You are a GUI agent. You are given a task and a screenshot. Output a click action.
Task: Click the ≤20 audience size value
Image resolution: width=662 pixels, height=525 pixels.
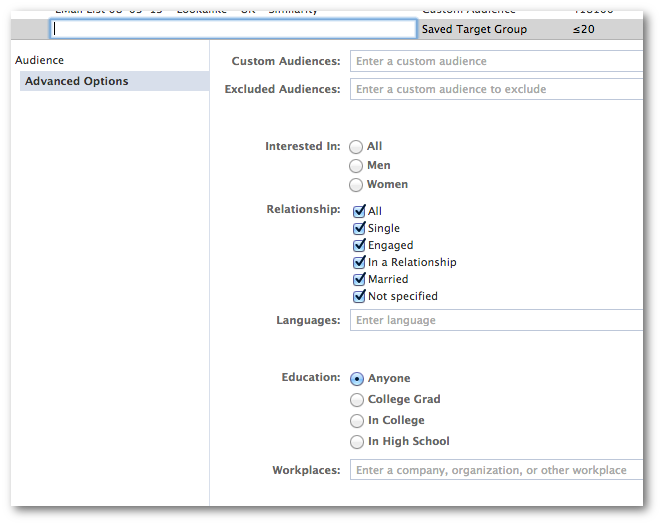(x=583, y=29)
